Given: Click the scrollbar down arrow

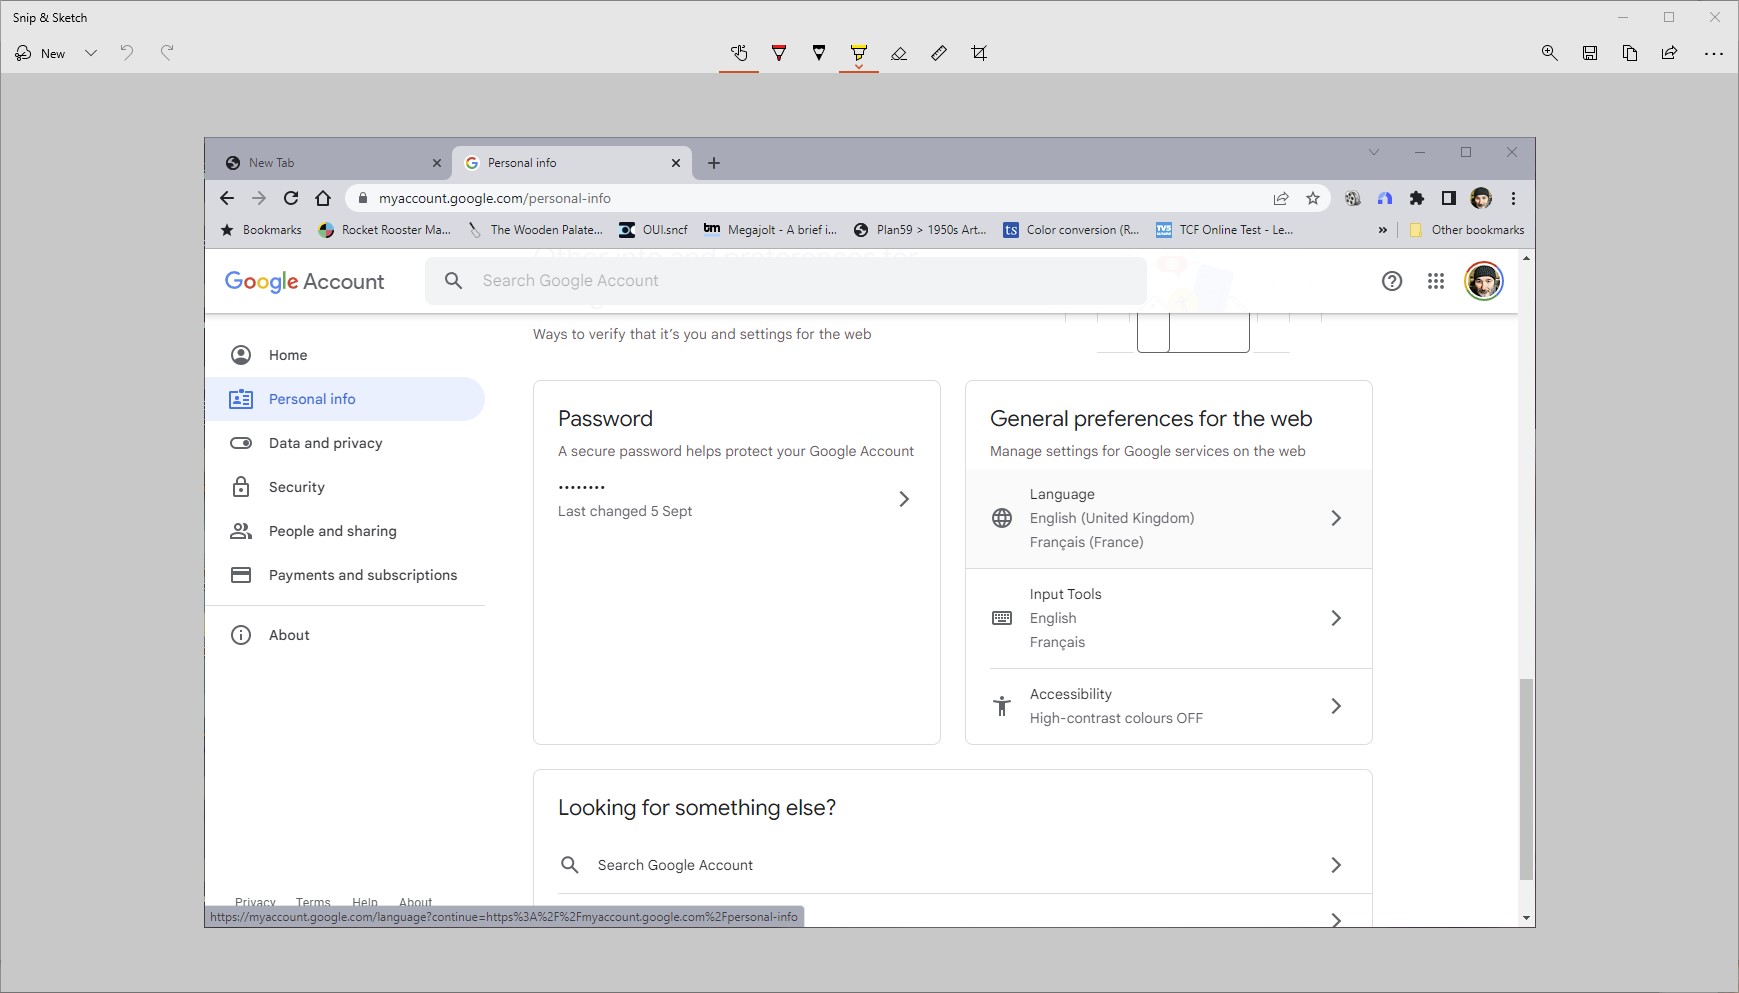Looking at the screenshot, I should pos(1526,918).
